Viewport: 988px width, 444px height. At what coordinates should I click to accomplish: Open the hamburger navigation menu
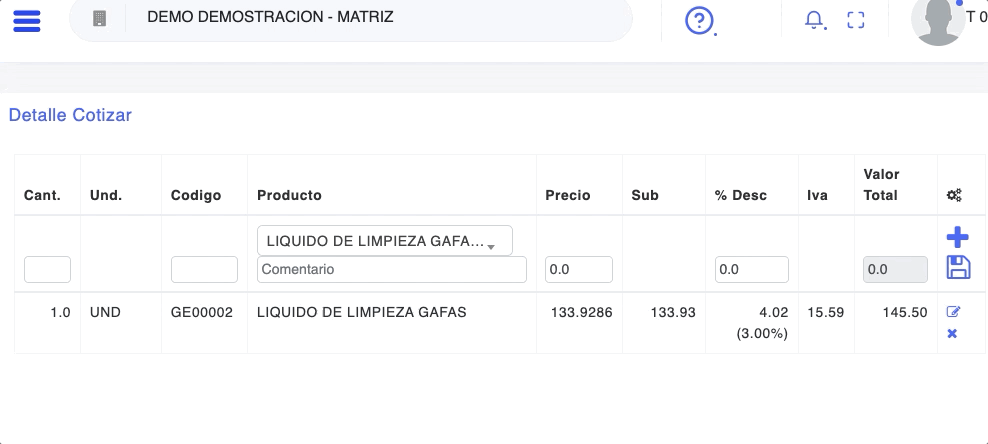(x=26, y=21)
